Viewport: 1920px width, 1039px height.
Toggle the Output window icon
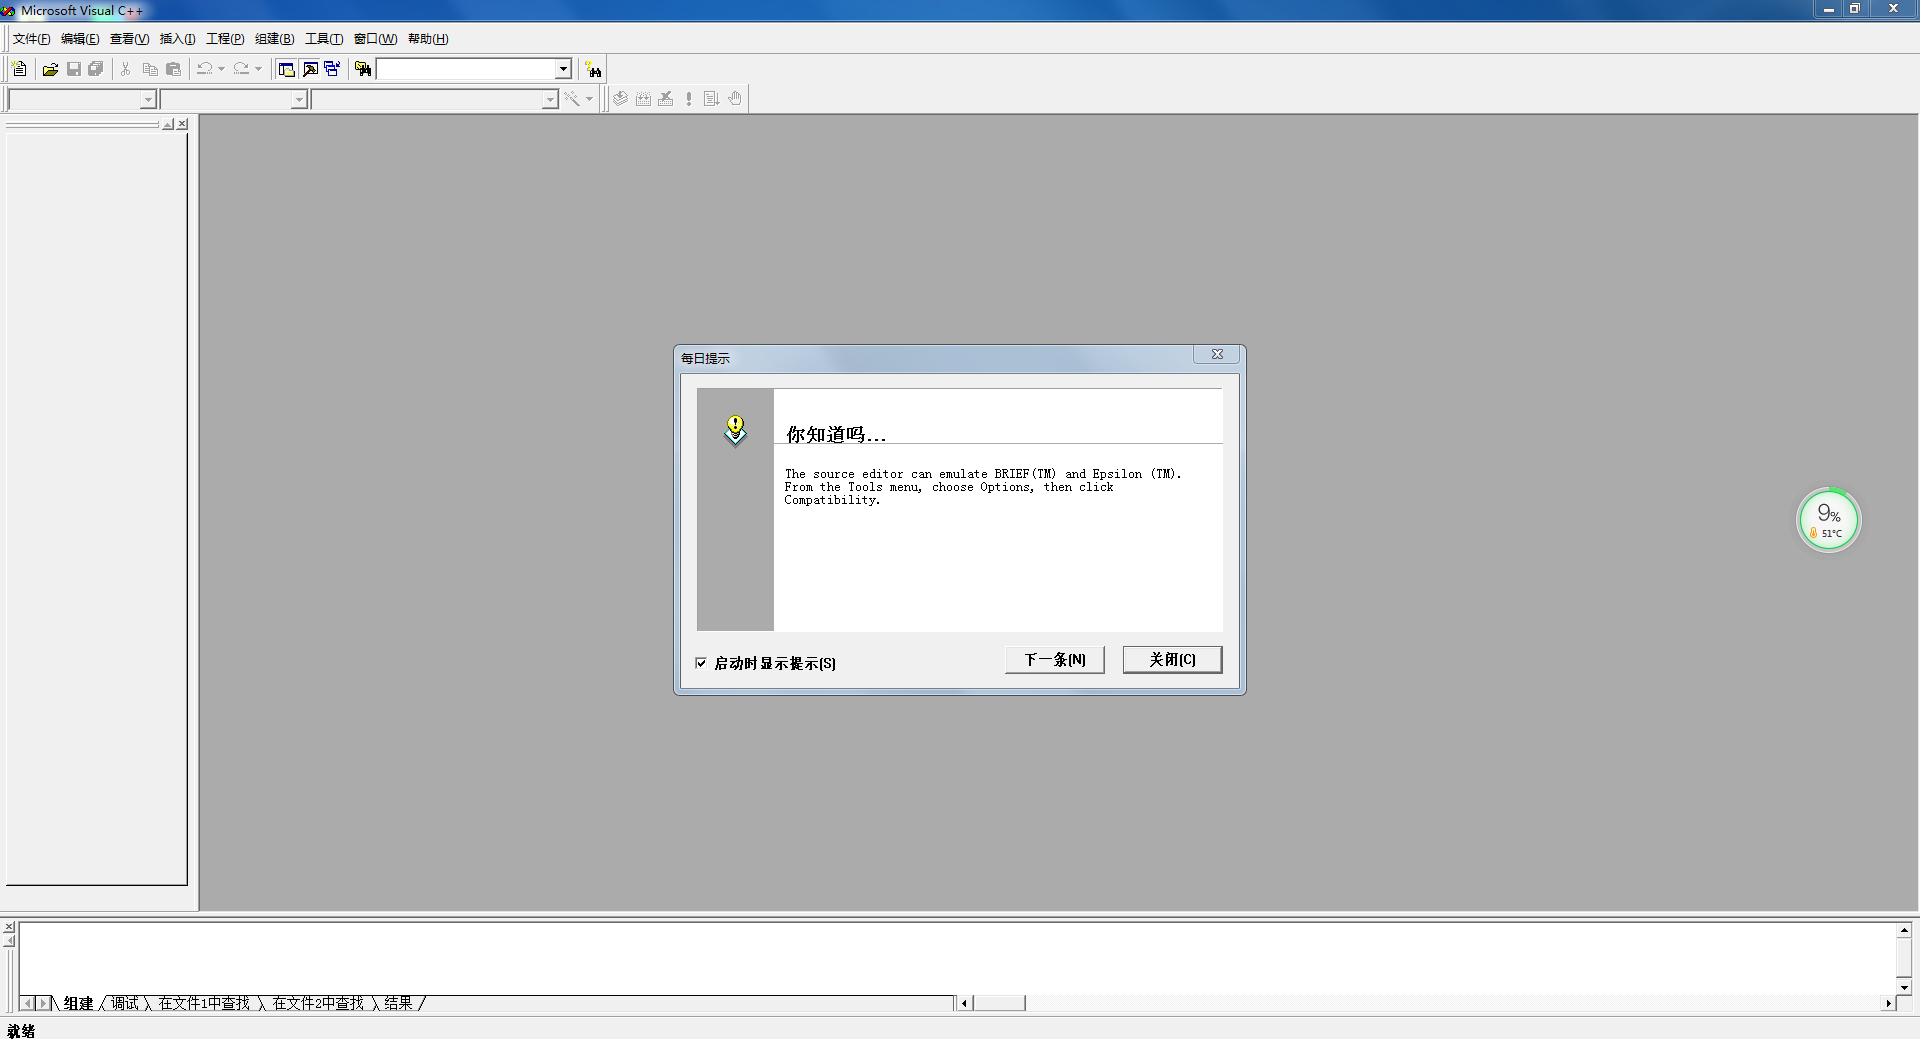point(310,69)
